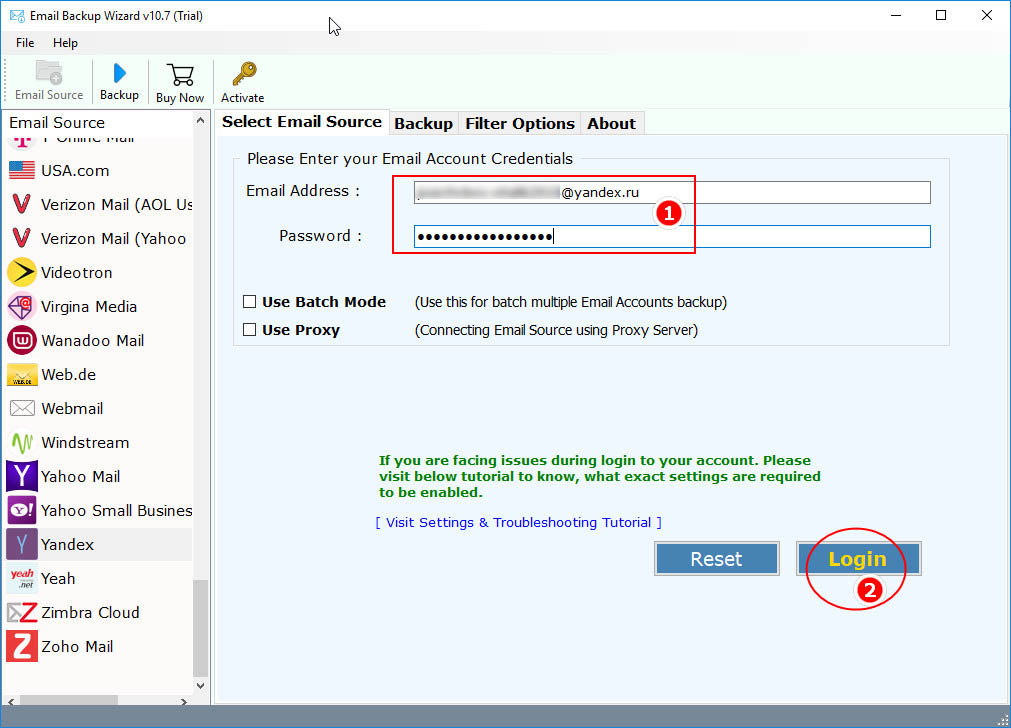This screenshot has height=728, width=1011.
Task: Click the source list left scroll arrow
Action: [11, 702]
